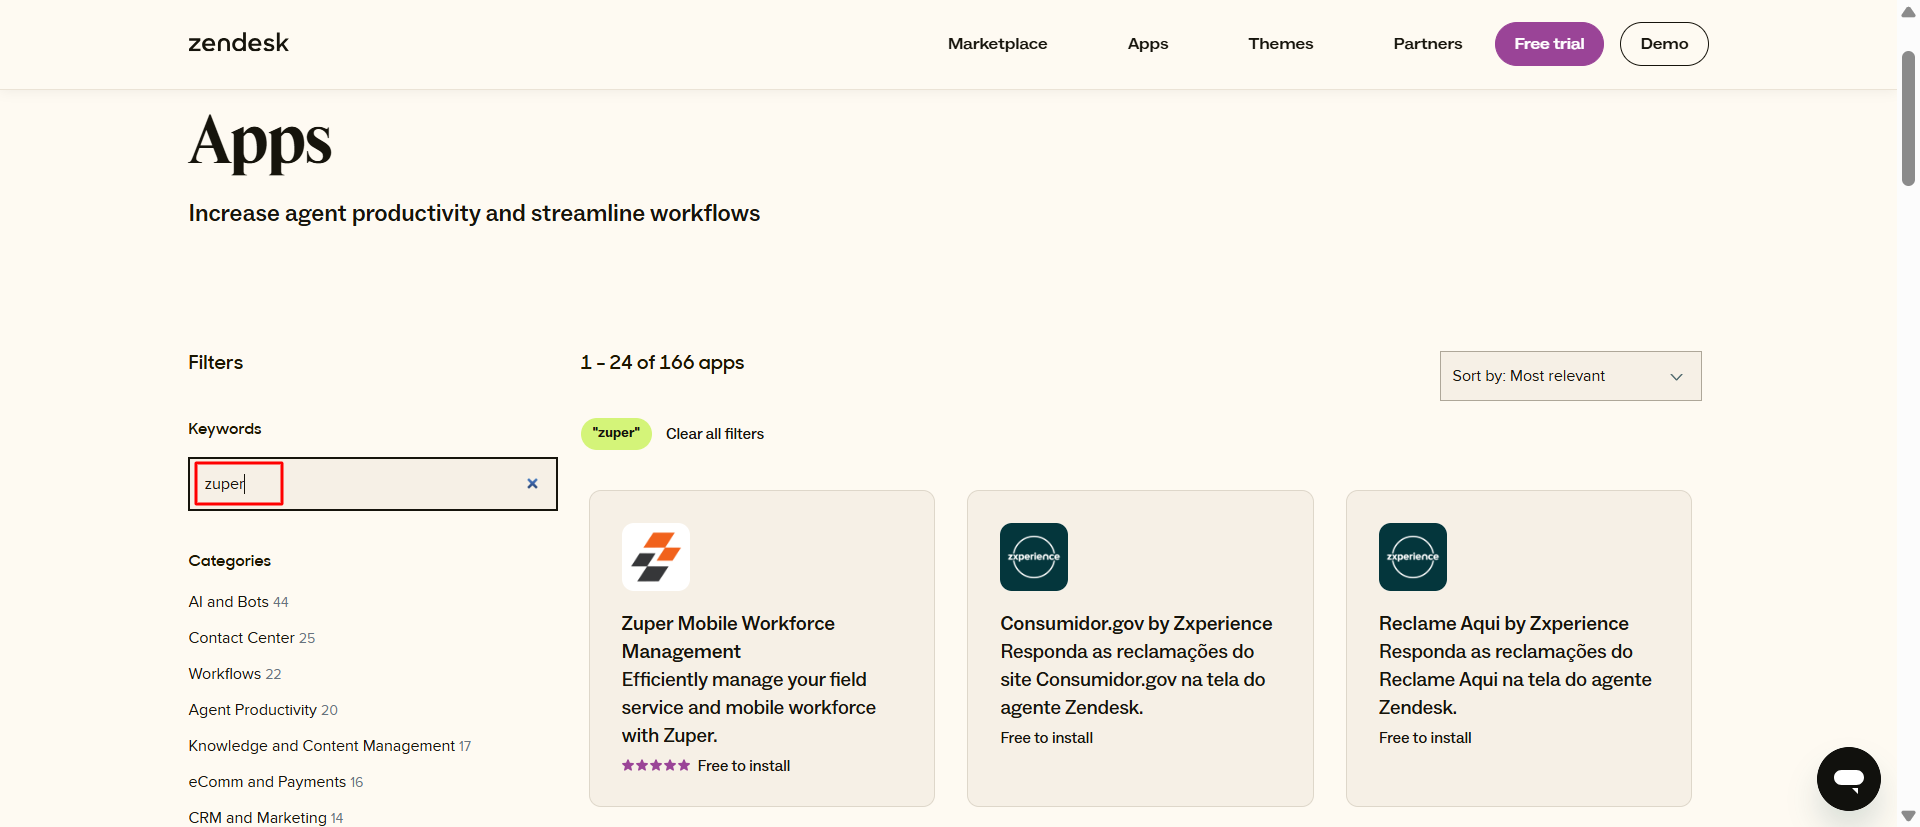Click the page scrollbar thumb
This screenshot has width=1920, height=827.
coord(1908,118)
